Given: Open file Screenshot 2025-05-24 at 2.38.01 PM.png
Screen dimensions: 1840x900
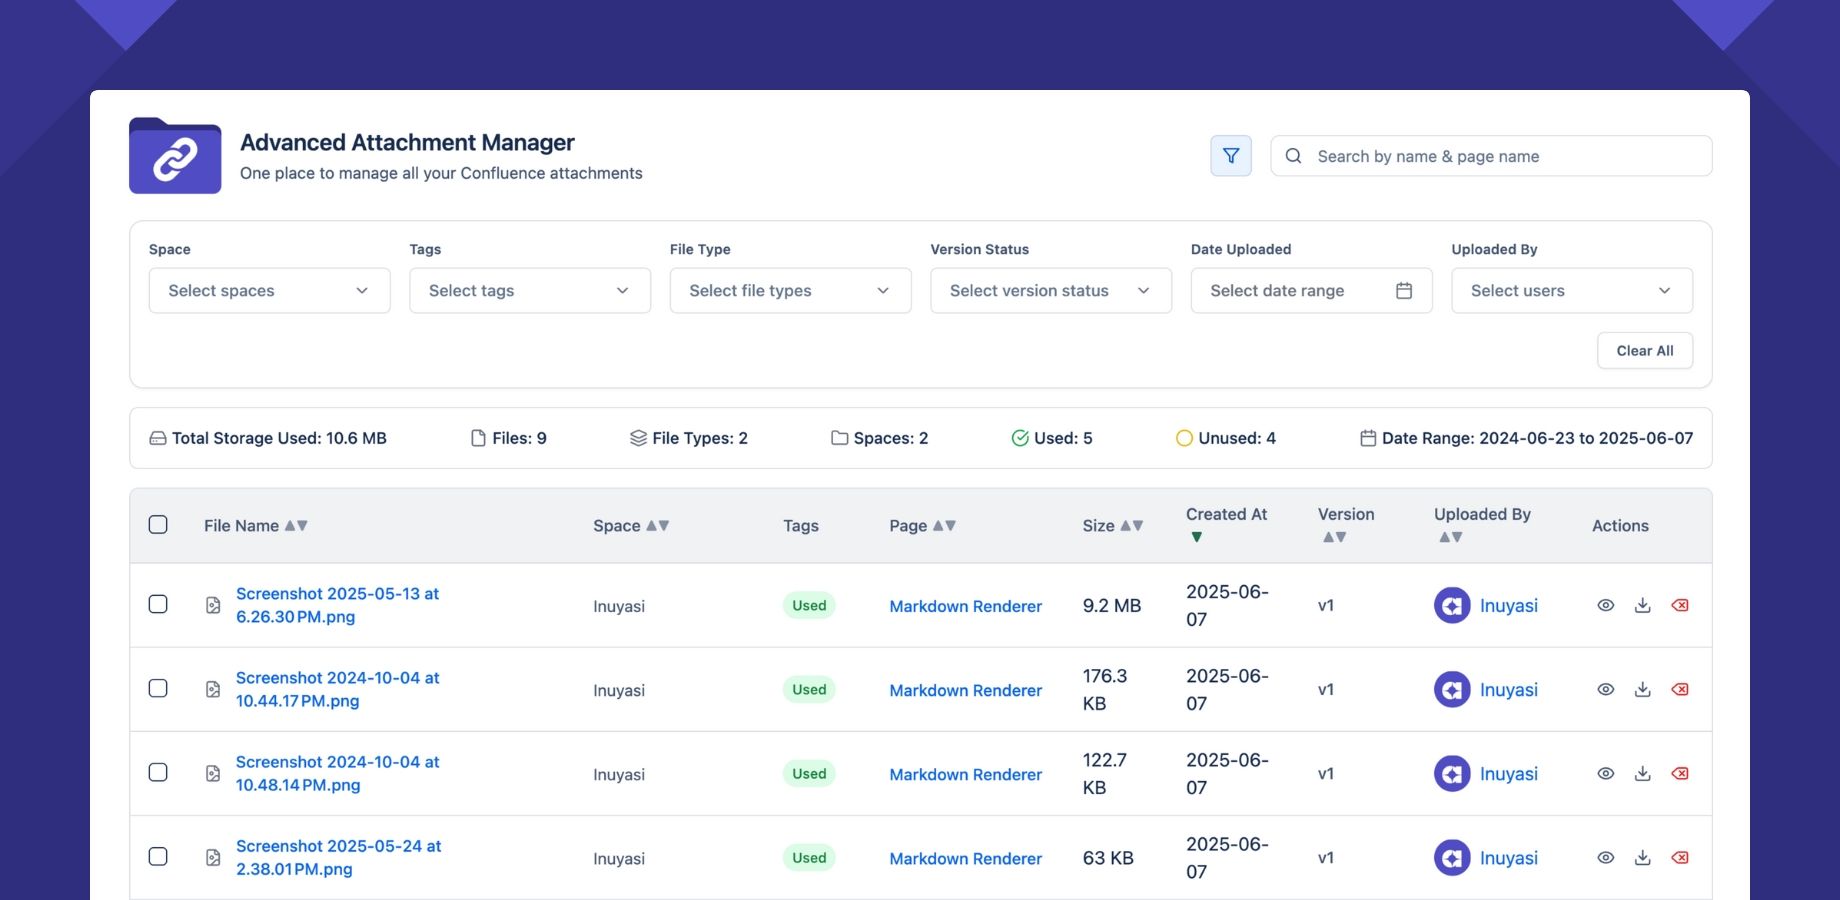Looking at the screenshot, I should [x=338, y=857].
